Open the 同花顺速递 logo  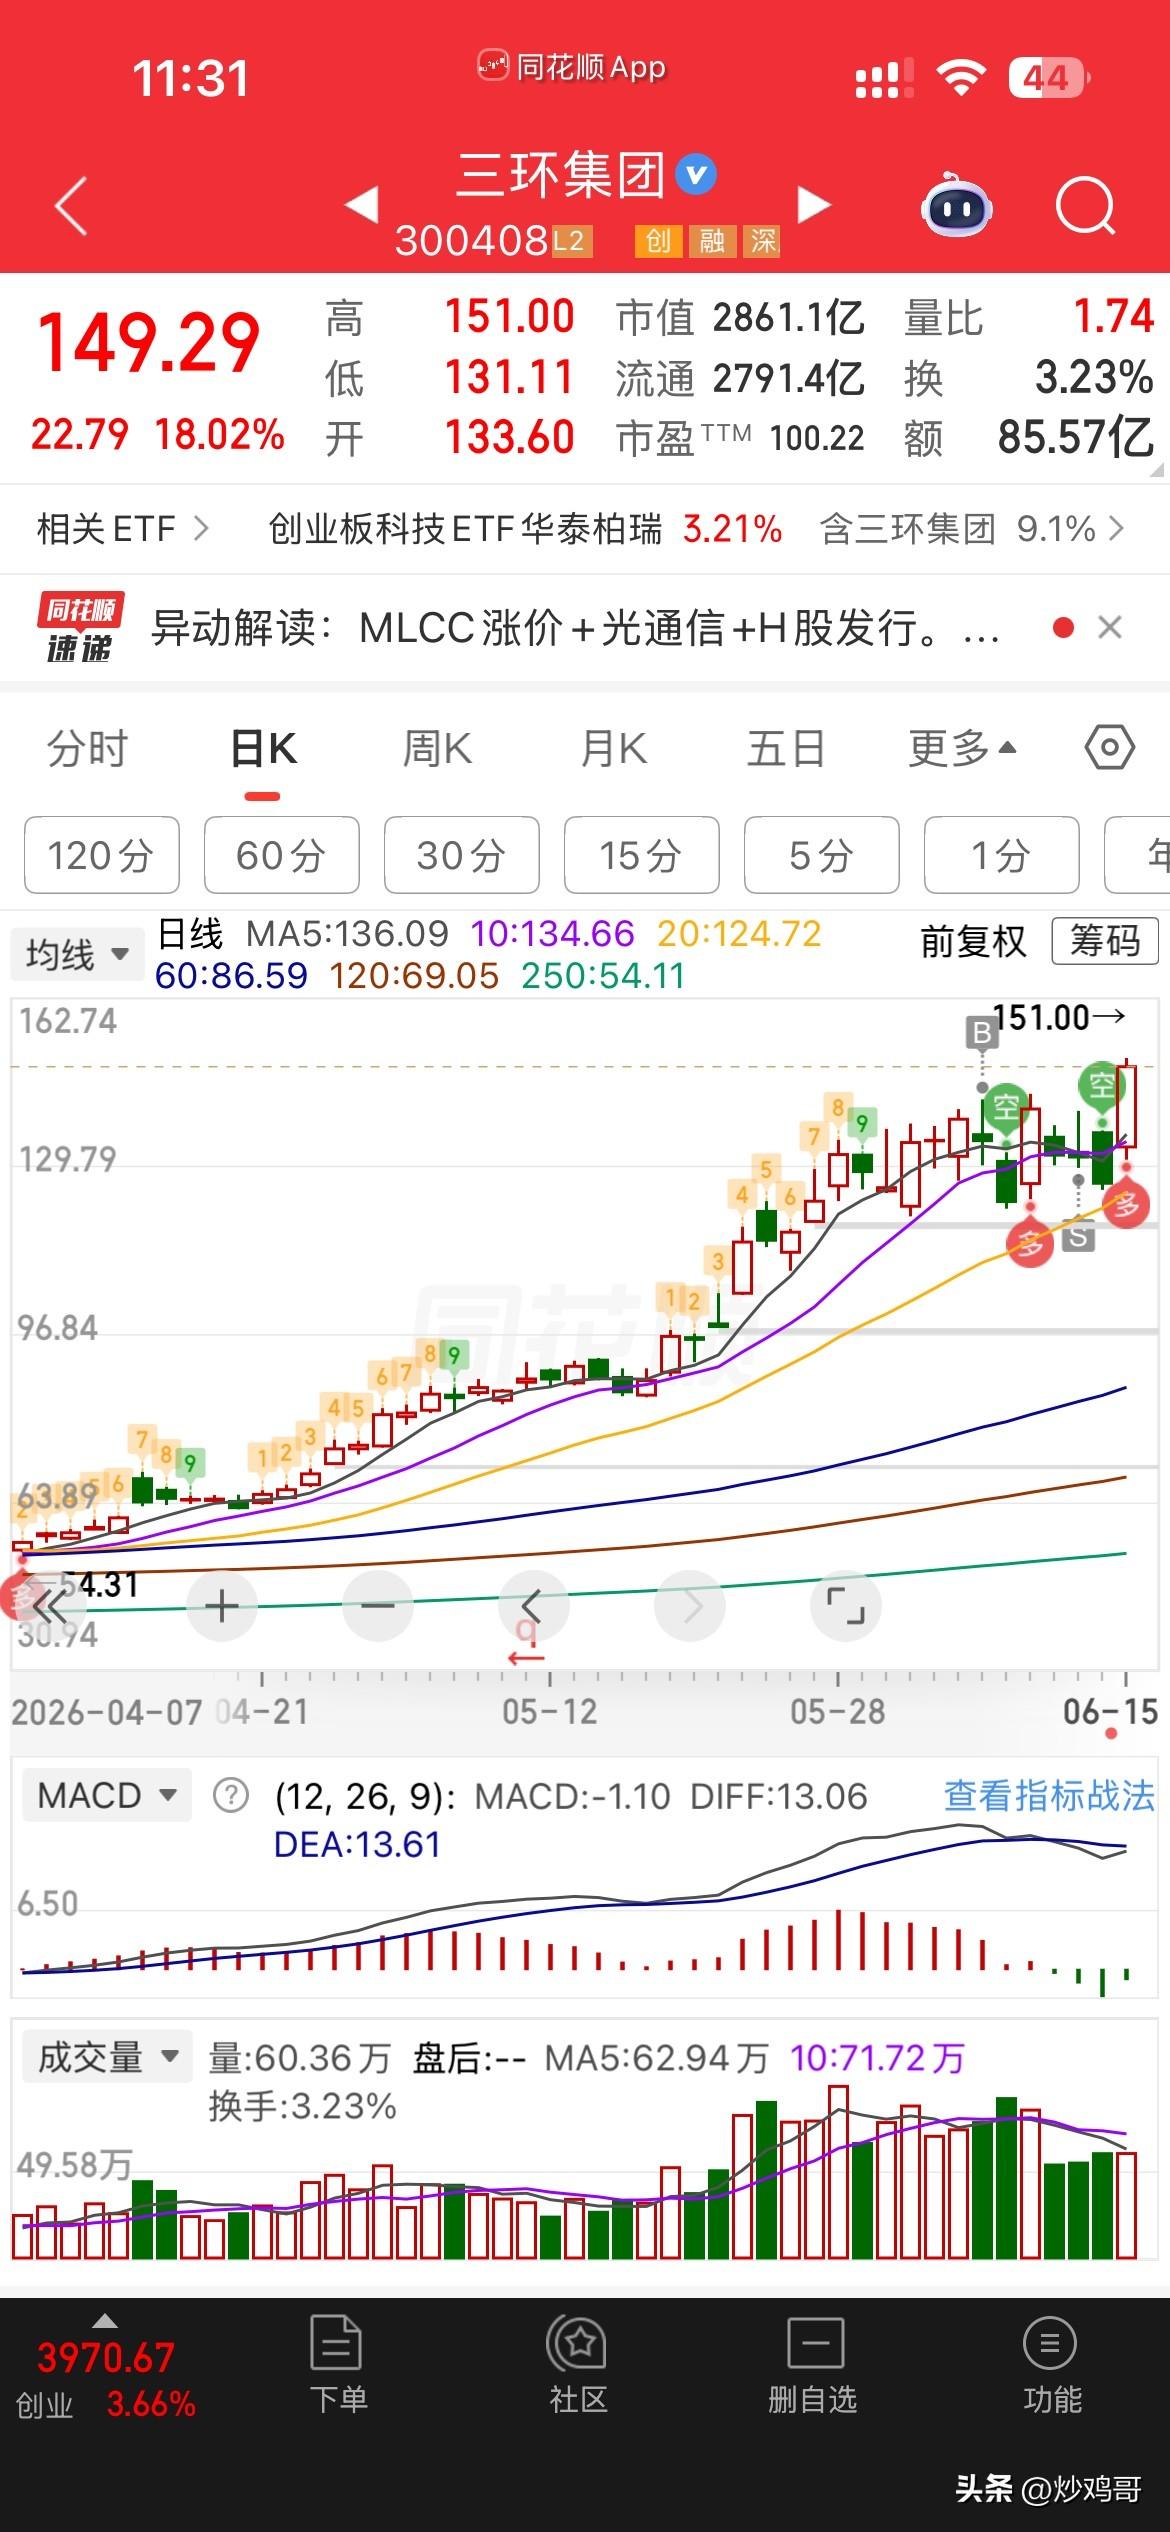click(x=80, y=628)
